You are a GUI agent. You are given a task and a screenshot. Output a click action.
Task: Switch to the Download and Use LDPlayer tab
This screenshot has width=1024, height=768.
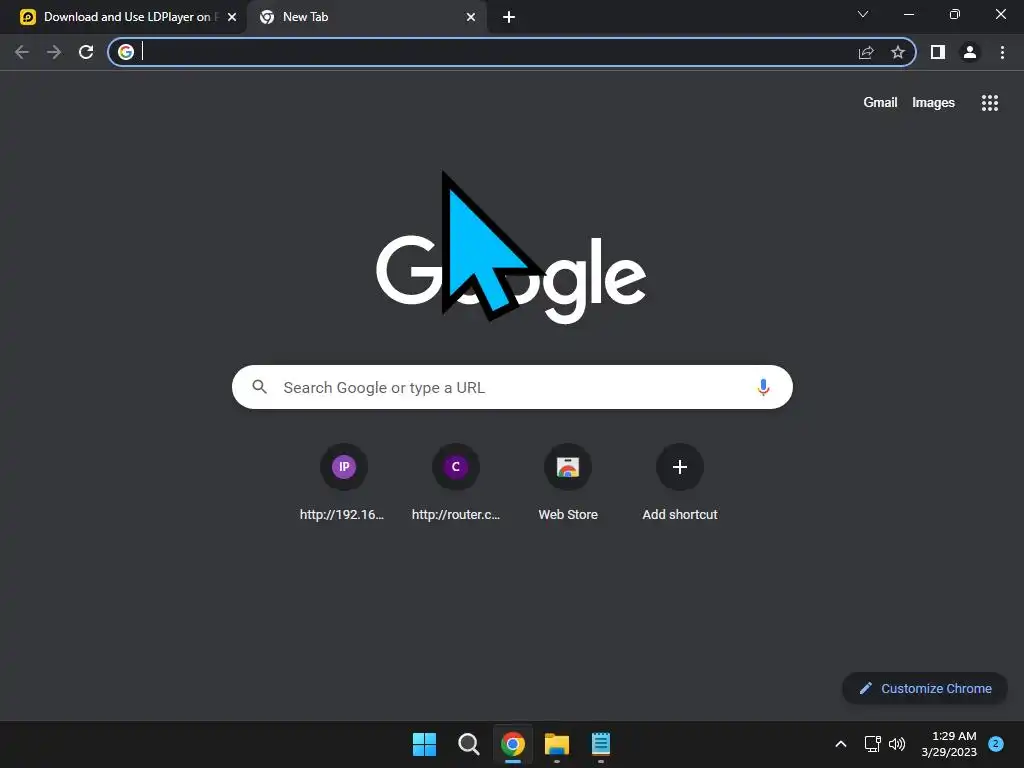[123, 17]
